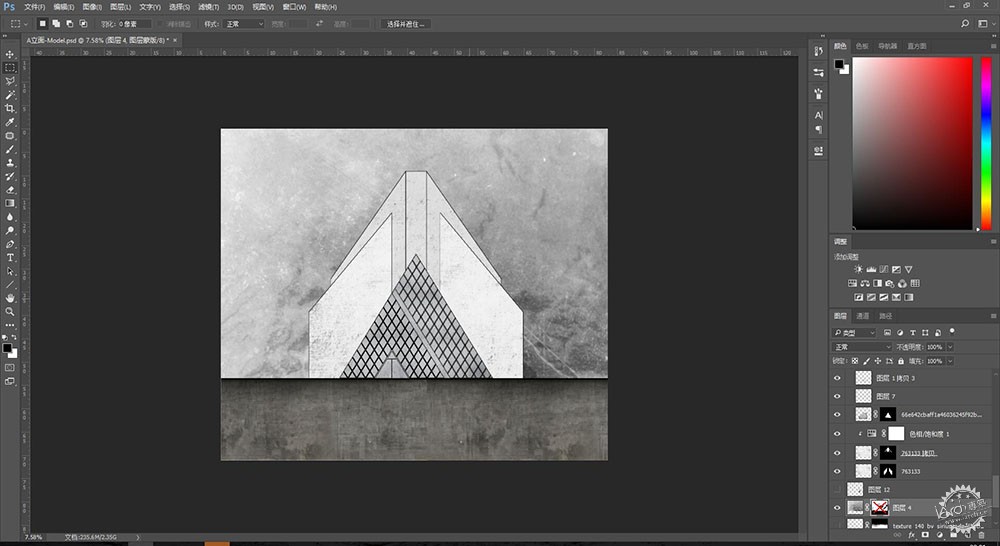This screenshot has width=1000, height=546.
Task: Select the Horizontal Type tool
Action: [x=10, y=258]
